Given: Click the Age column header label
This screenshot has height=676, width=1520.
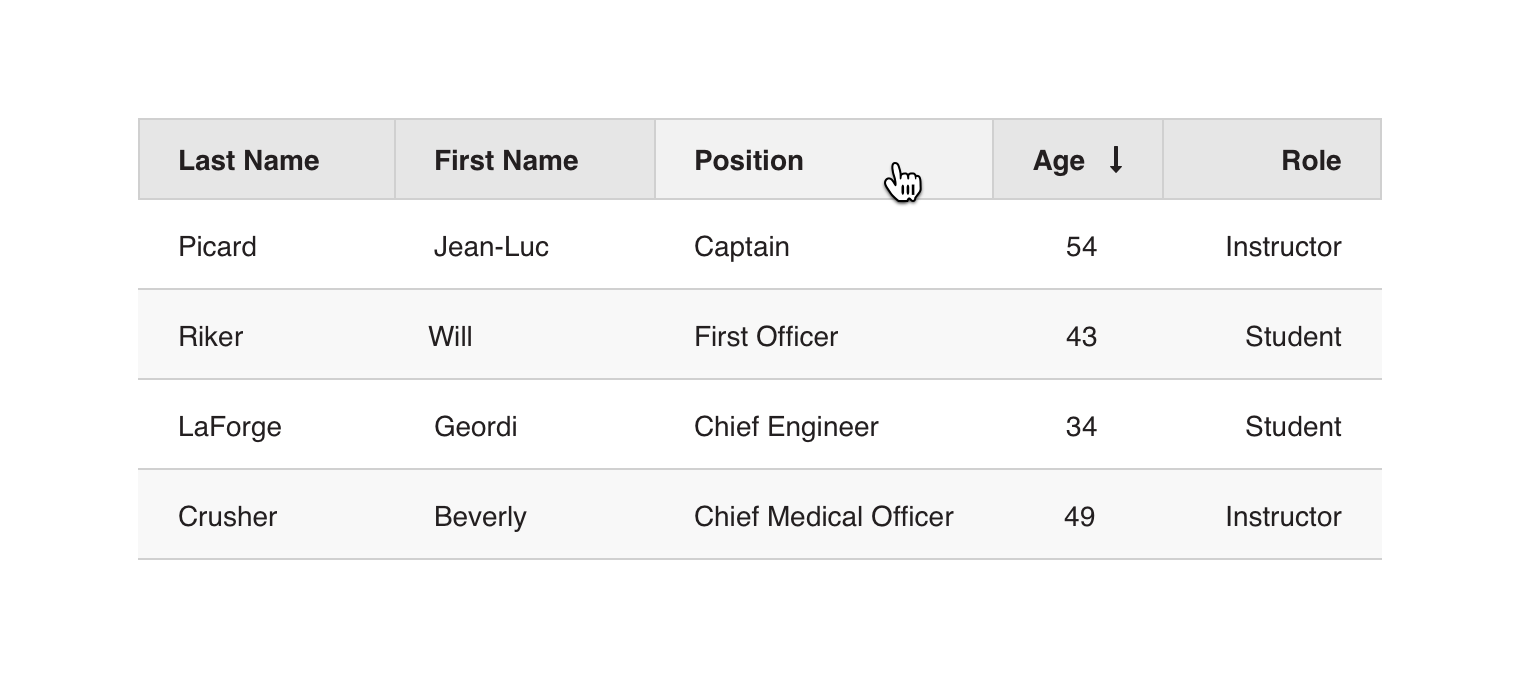Looking at the screenshot, I should pos(1058,161).
